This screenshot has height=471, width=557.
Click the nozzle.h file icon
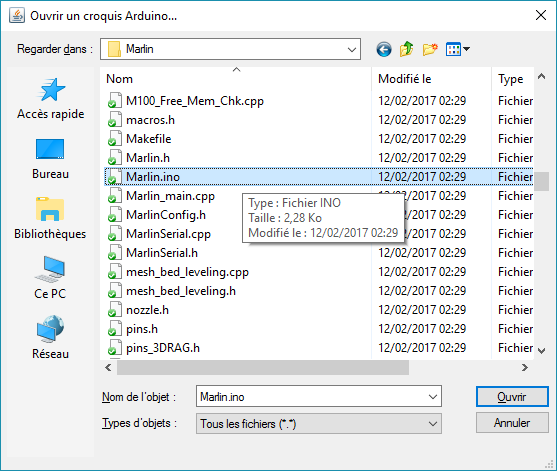(x=114, y=310)
